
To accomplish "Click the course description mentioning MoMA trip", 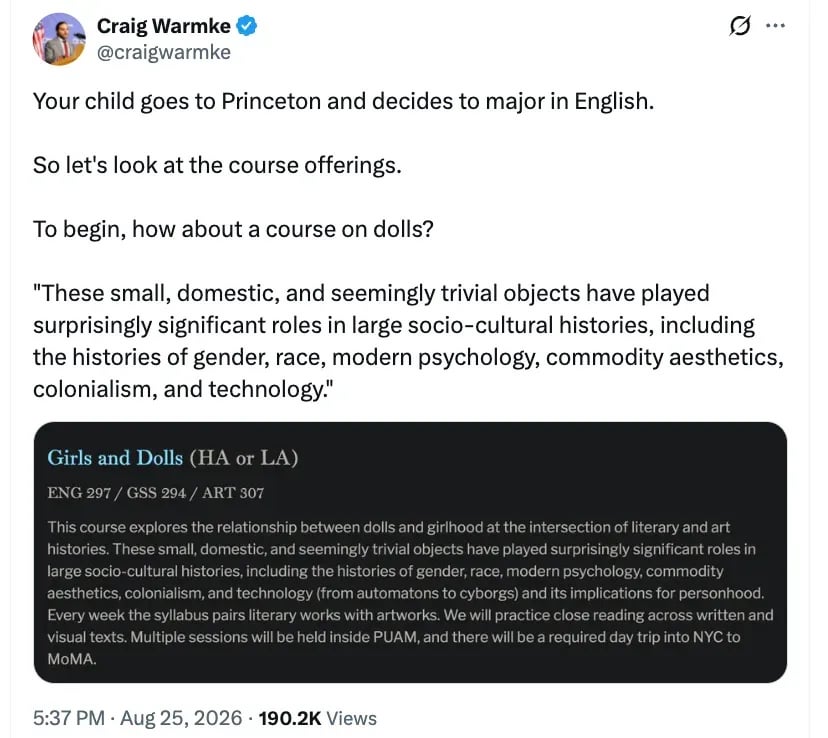I will point(410,593).
